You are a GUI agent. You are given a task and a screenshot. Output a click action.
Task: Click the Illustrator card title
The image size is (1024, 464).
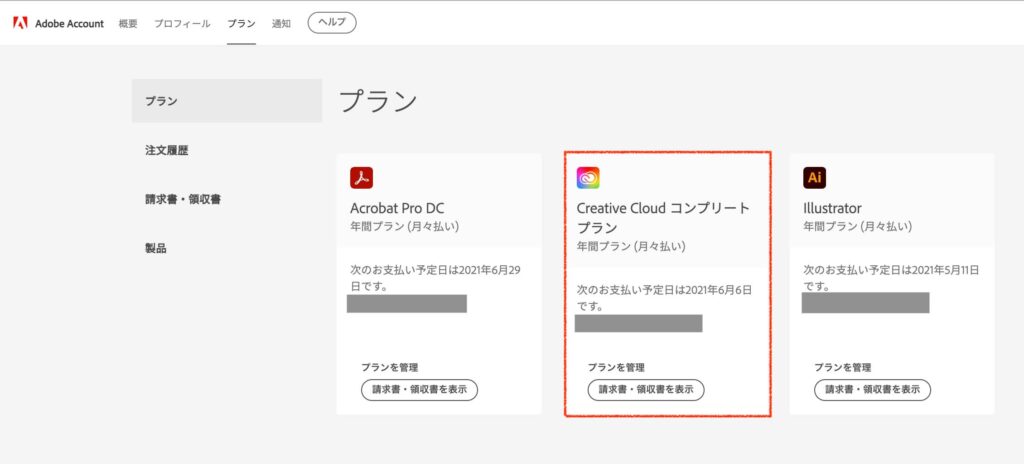click(x=832, y=208)
